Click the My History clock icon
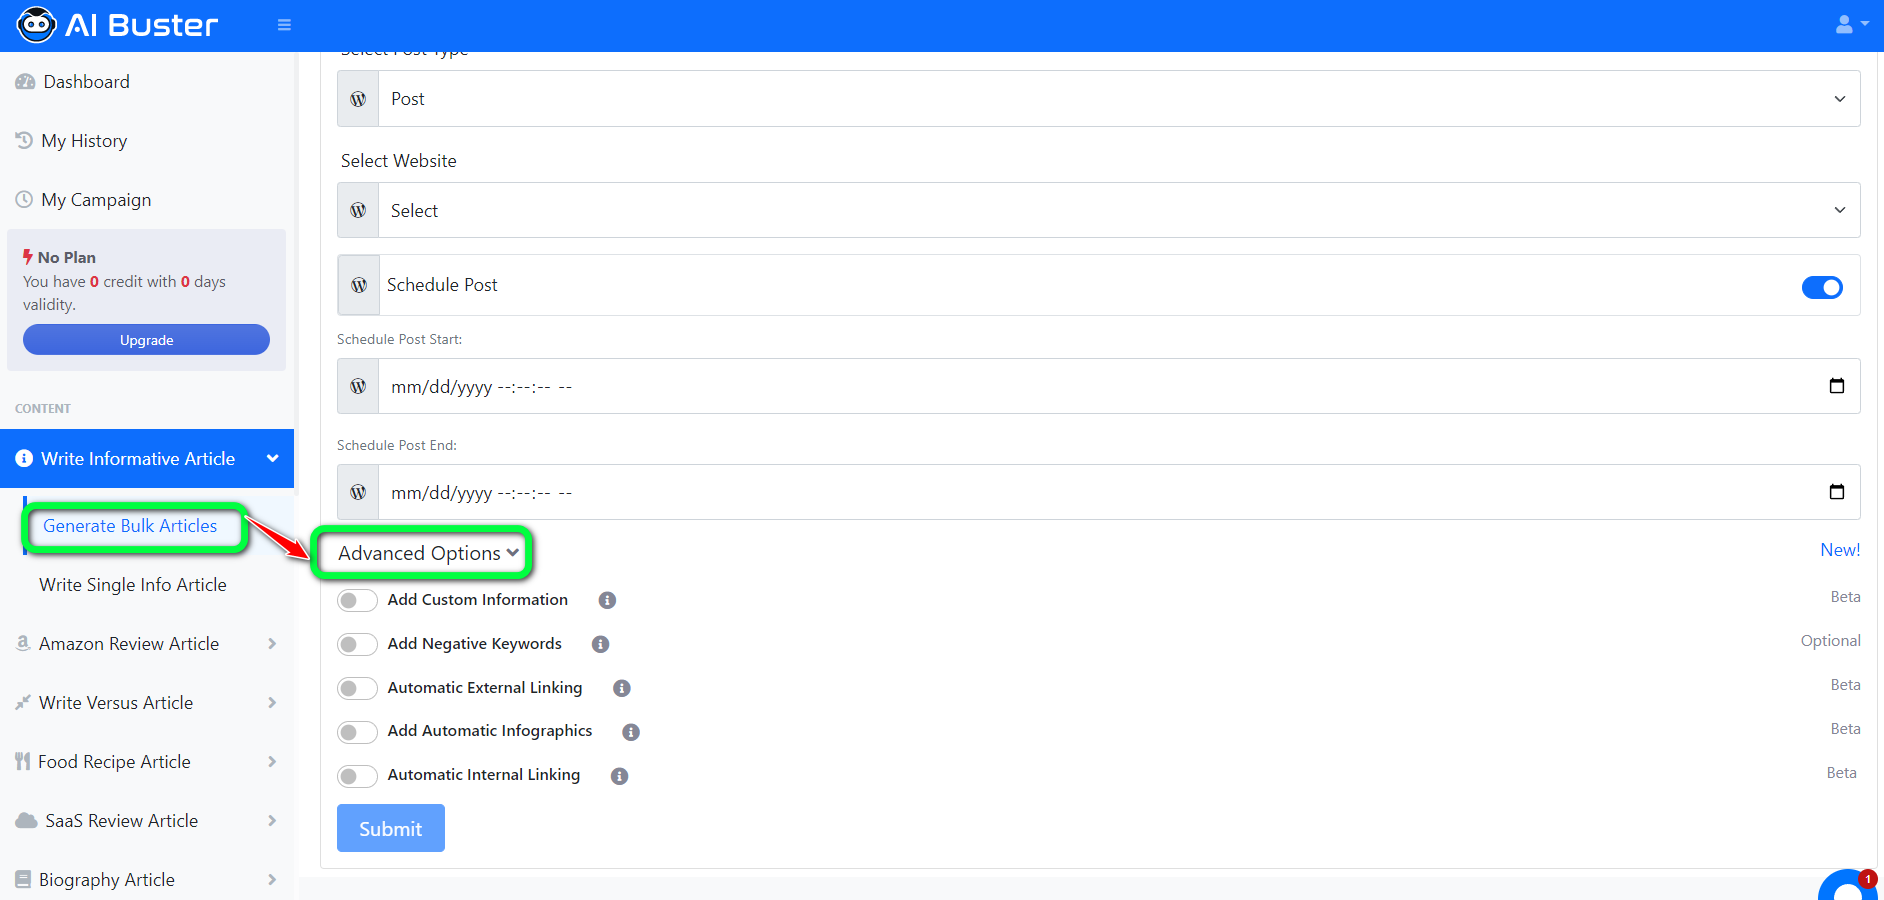Viewport: 1884px width, 900px height. pos(24,140)
